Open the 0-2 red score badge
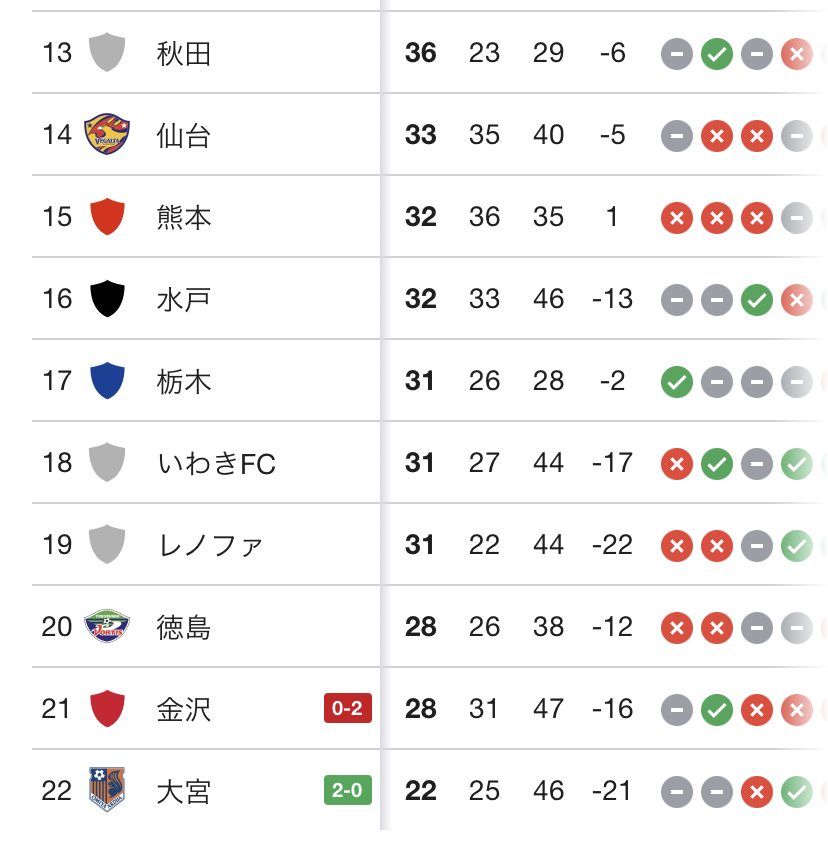Viewport: 828px width, 842px height. 347,708
